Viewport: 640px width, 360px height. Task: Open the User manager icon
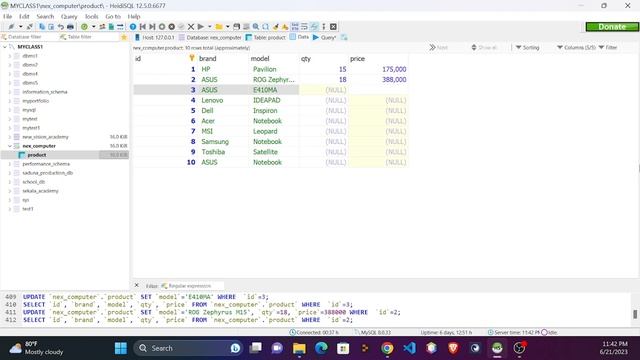point(102,27)
